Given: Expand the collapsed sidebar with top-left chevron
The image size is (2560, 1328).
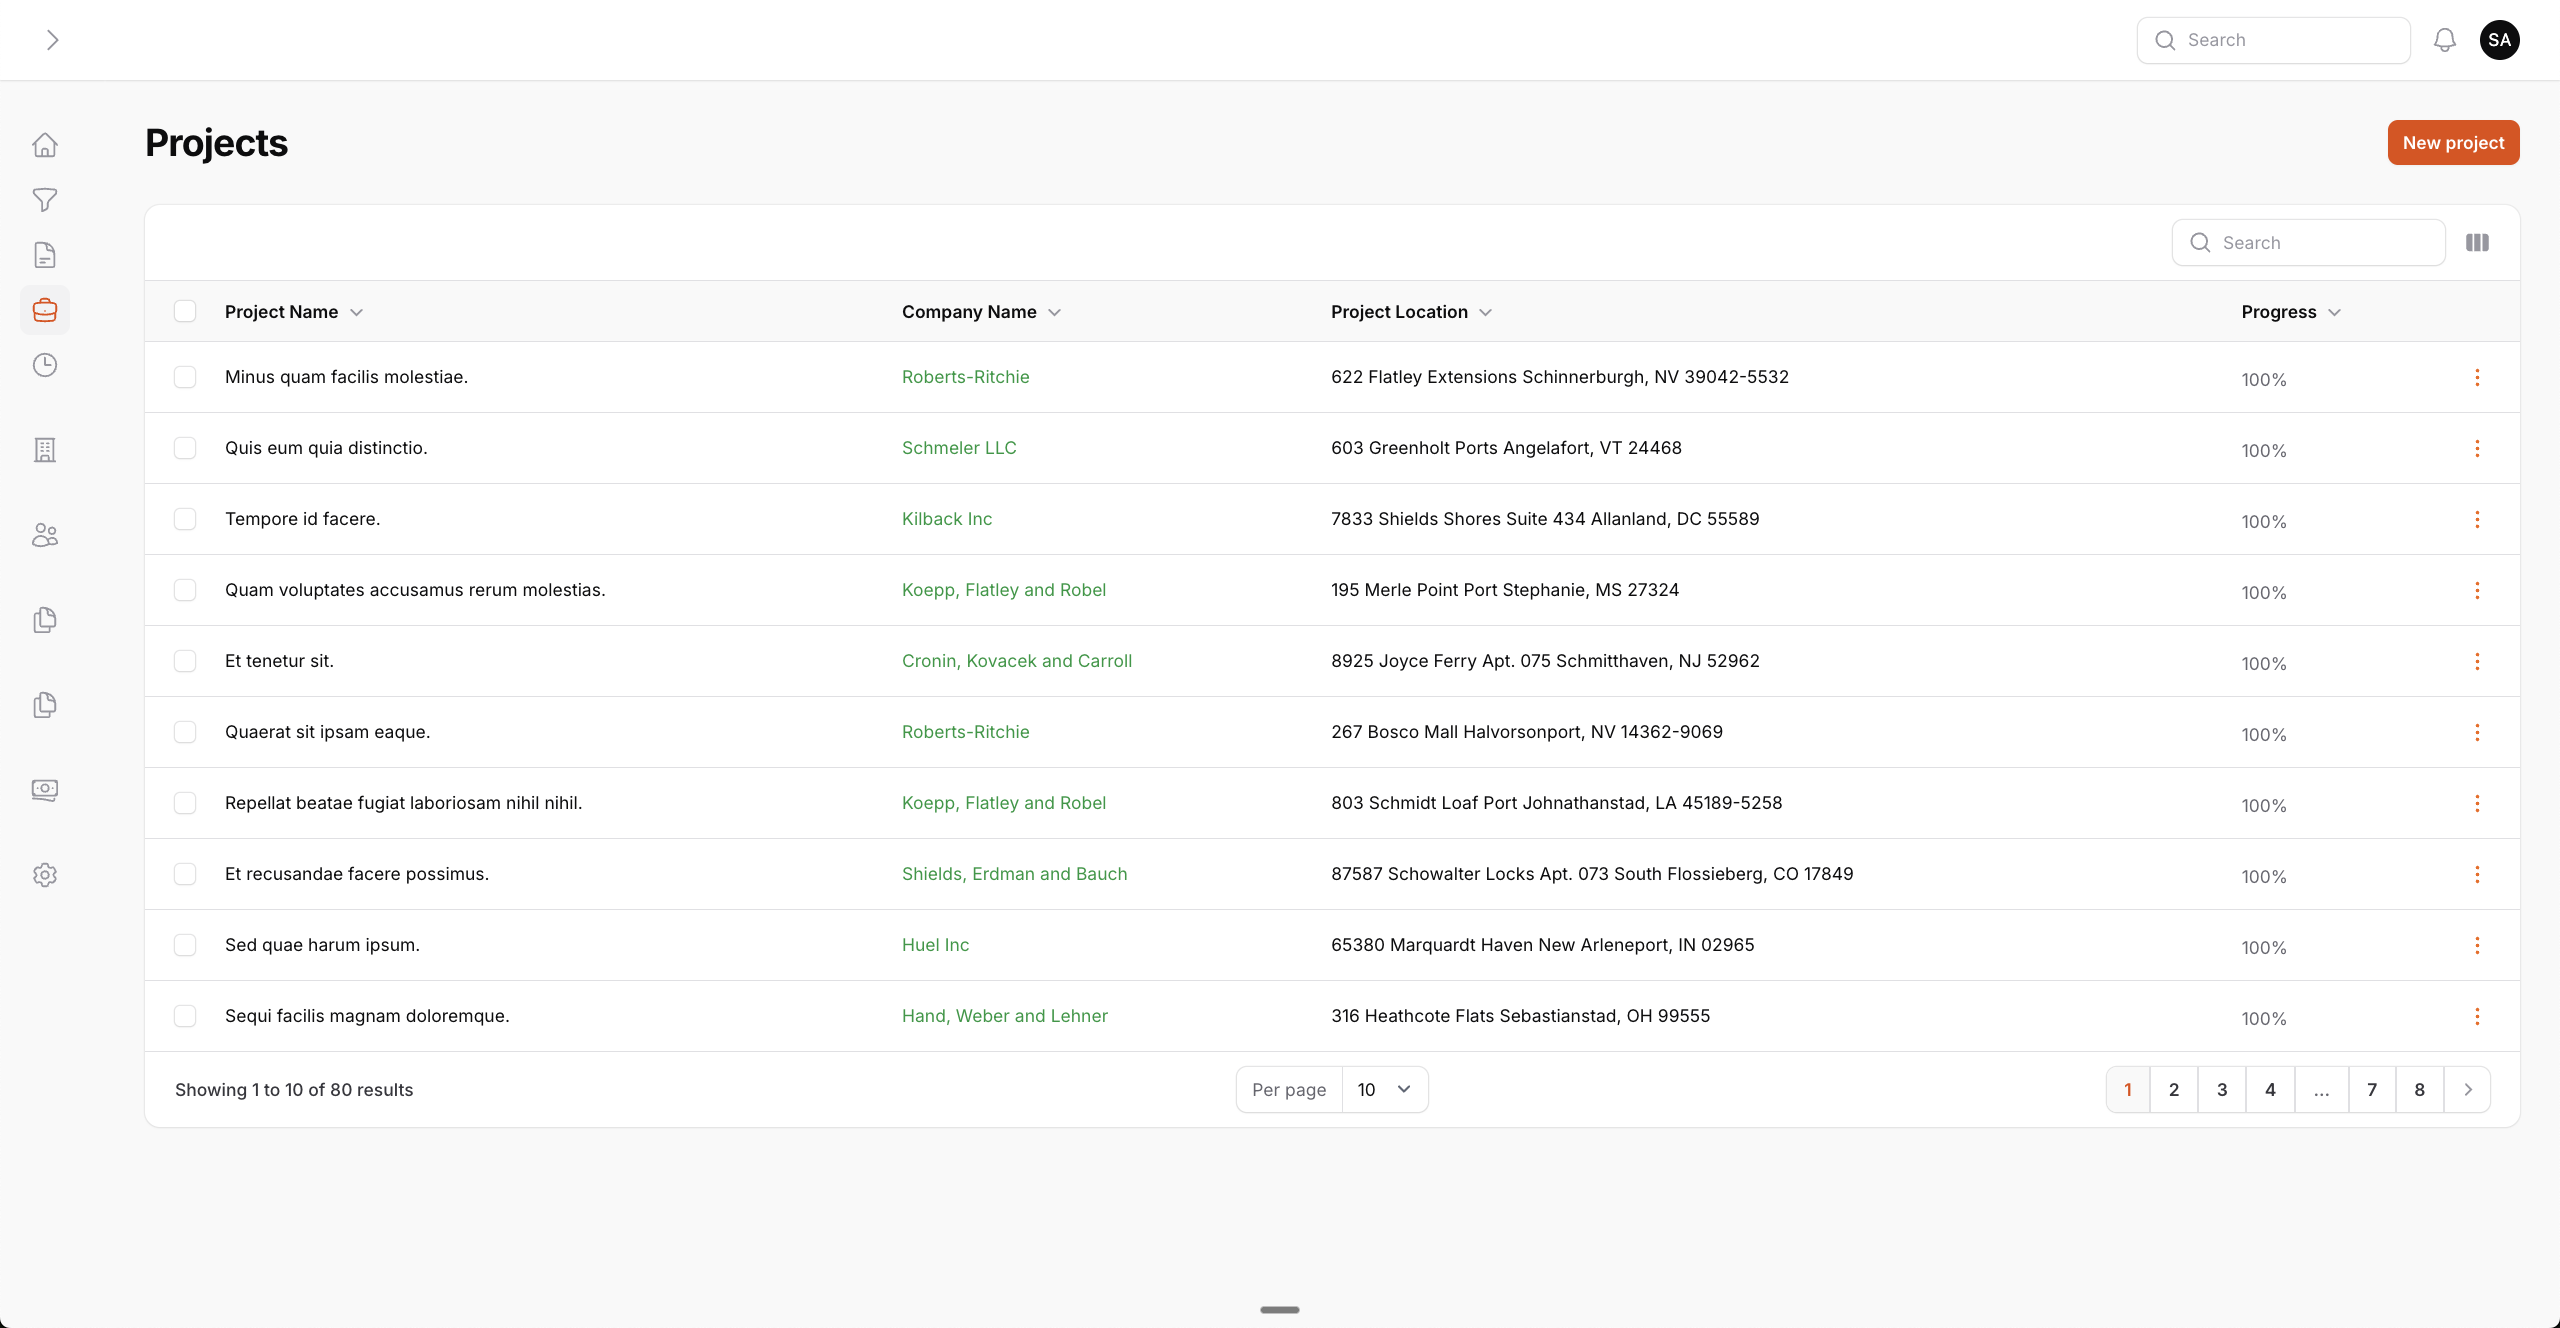Looking at the screenshot, I should [x=53, y=40].
